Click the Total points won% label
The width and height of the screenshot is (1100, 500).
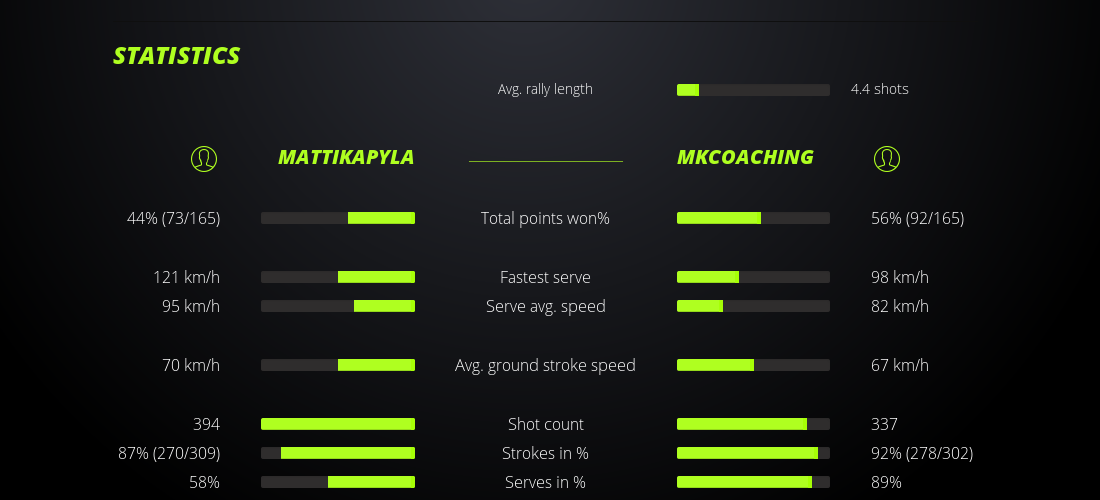tap(545, 218)
